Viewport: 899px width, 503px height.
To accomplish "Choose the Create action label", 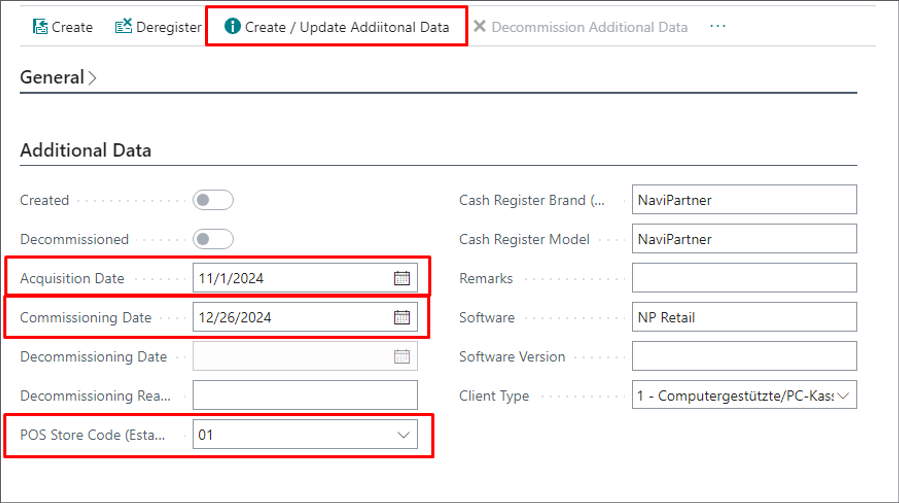I will pyautogui.click(x=72, y=27).
